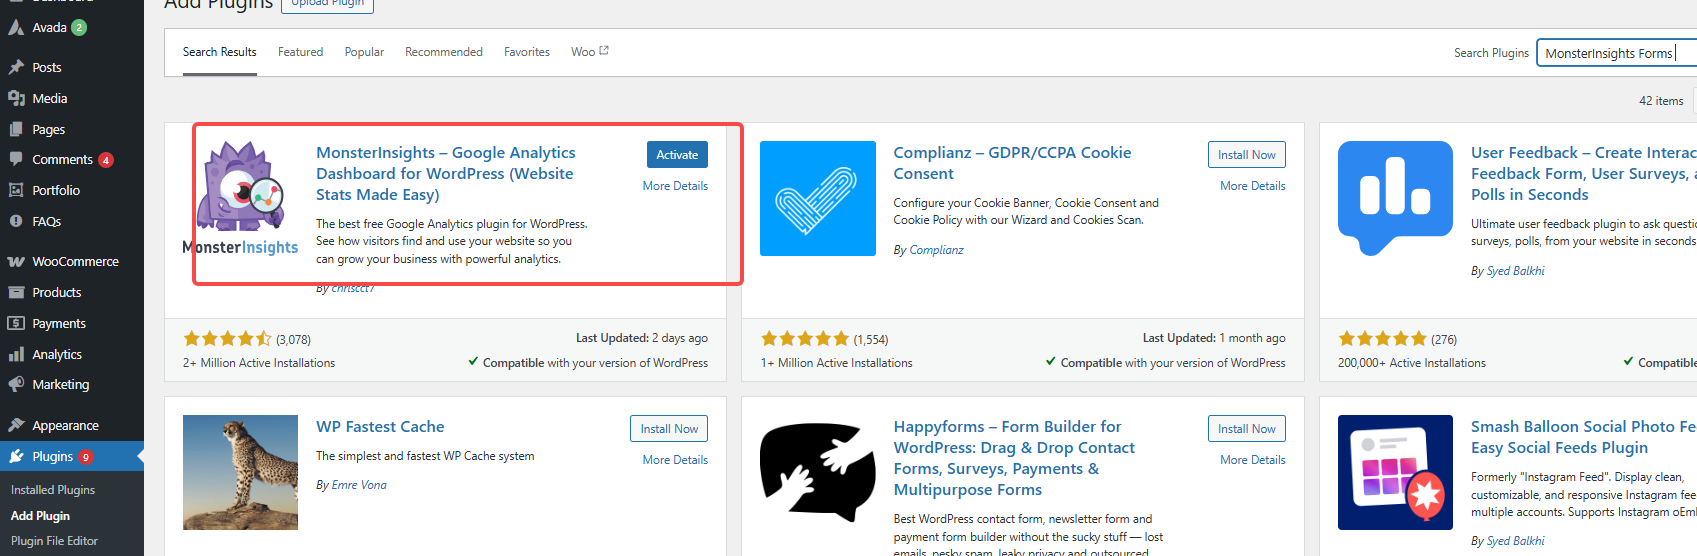Open Complianz GDPR/CCPA Cookie Consent title
Viewport: 1697px width, 556px height.
[1012, 163]
